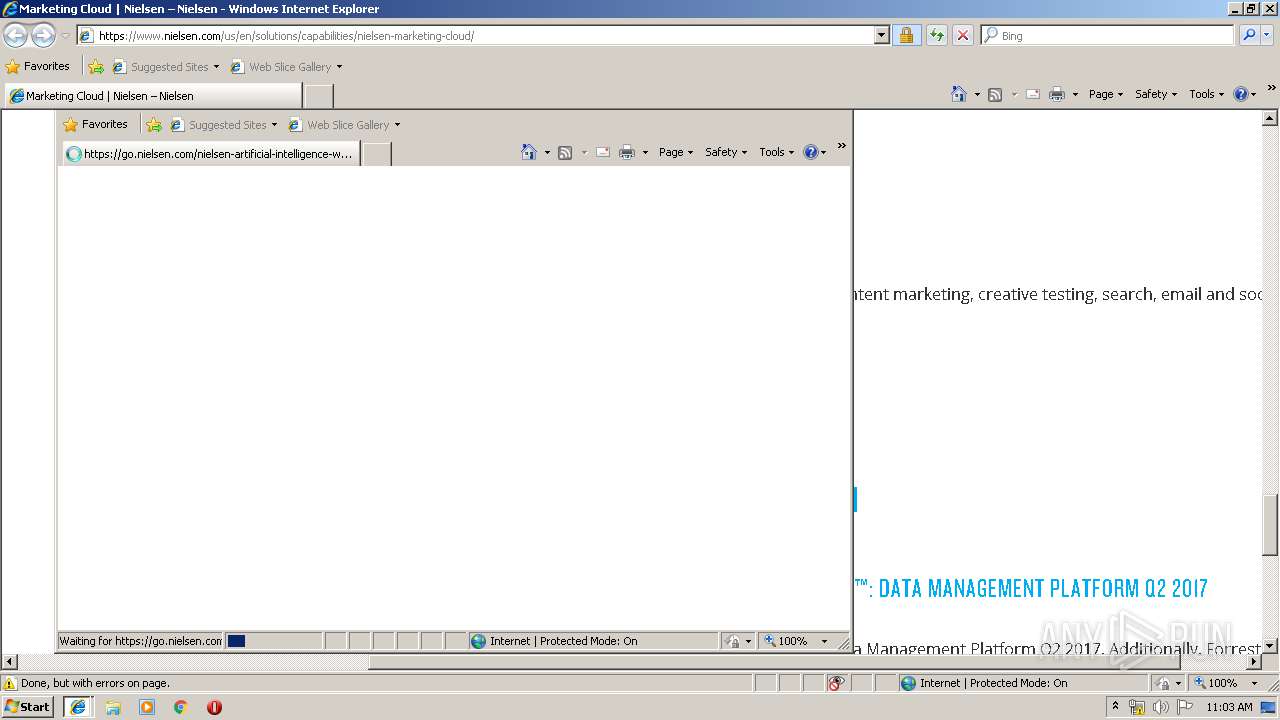This screenshot has height=720, width=1280.
Task: Add to Favorites Bar icon in inner window
Action: (154, 125)
